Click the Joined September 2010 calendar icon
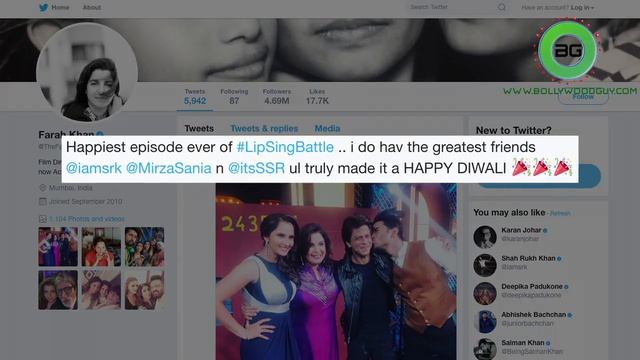The image size is (640, 360). [42, 201]
